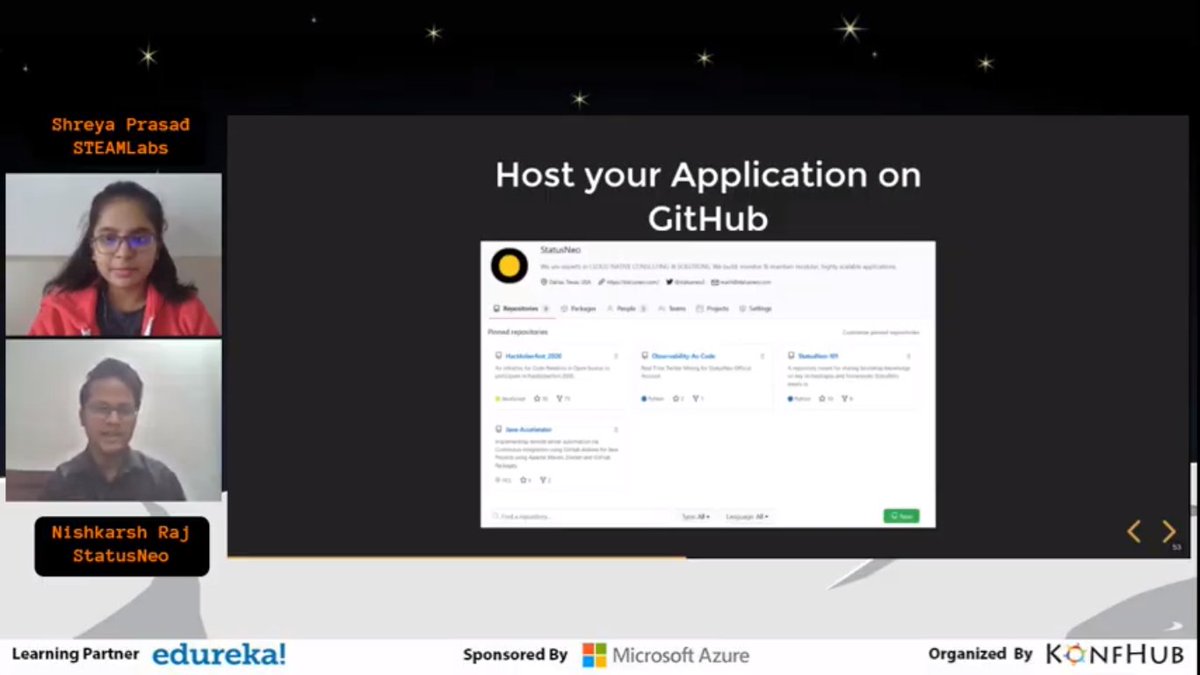
Task: Go to the next slide arrow
Action: 1168,531
